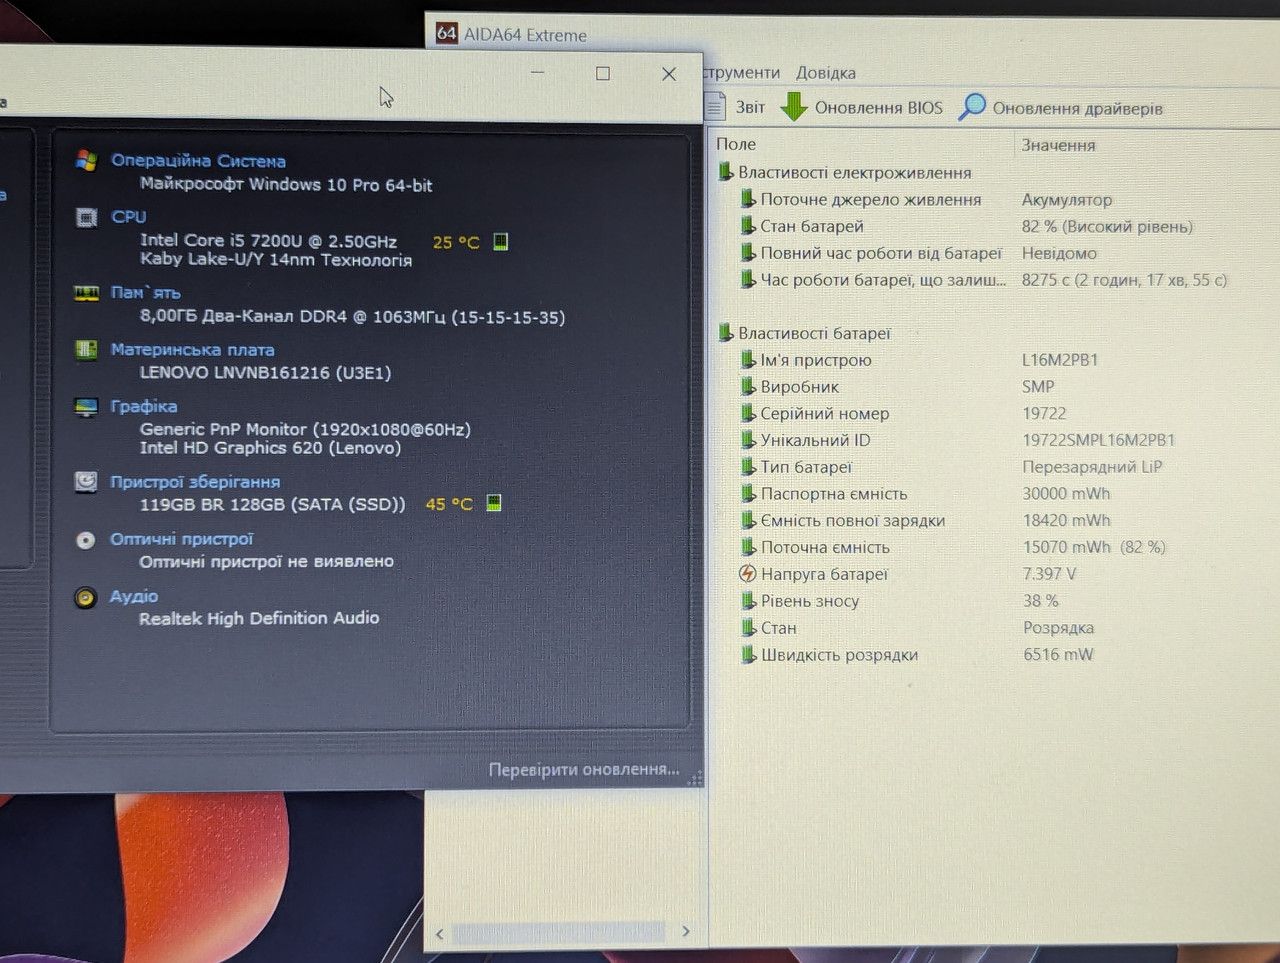Maximize the front system info window
The height and width of the screenshot is (963, 1280).
click(603, 73)
